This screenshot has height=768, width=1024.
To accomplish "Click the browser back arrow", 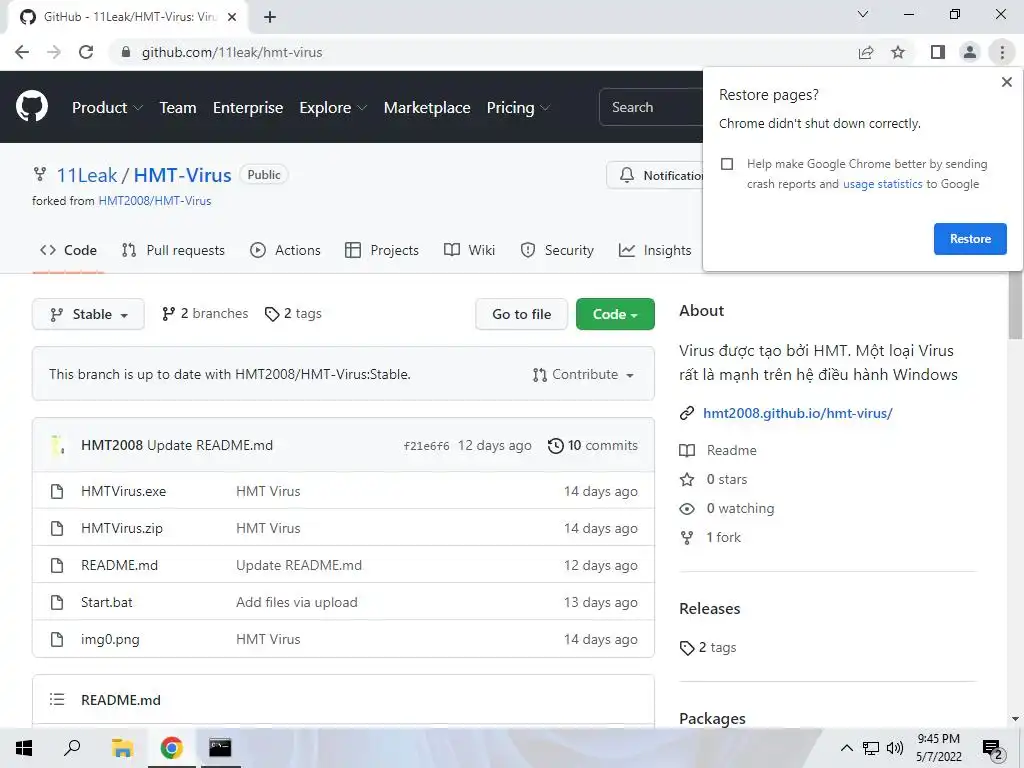I will click(x=22, y=52).
